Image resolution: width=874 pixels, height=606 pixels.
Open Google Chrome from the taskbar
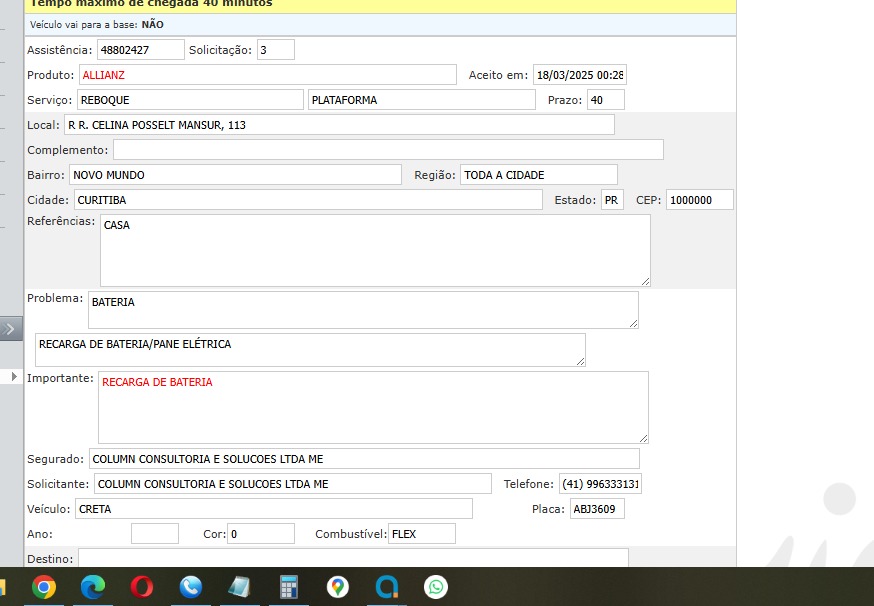tap(43, 587)
